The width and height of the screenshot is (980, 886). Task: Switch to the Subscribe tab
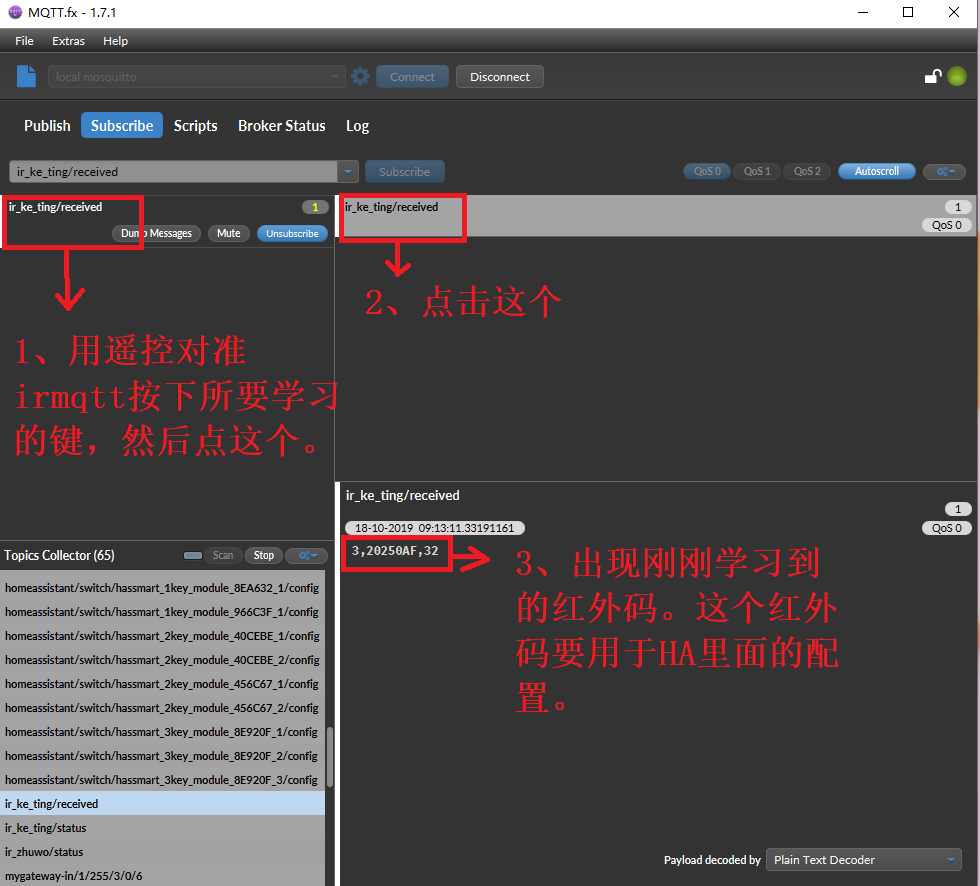[x=122, y=126]
